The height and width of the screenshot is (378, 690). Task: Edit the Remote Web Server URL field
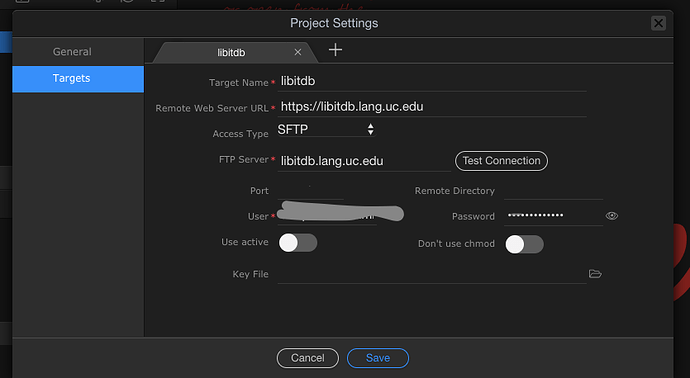click(432, 107)
